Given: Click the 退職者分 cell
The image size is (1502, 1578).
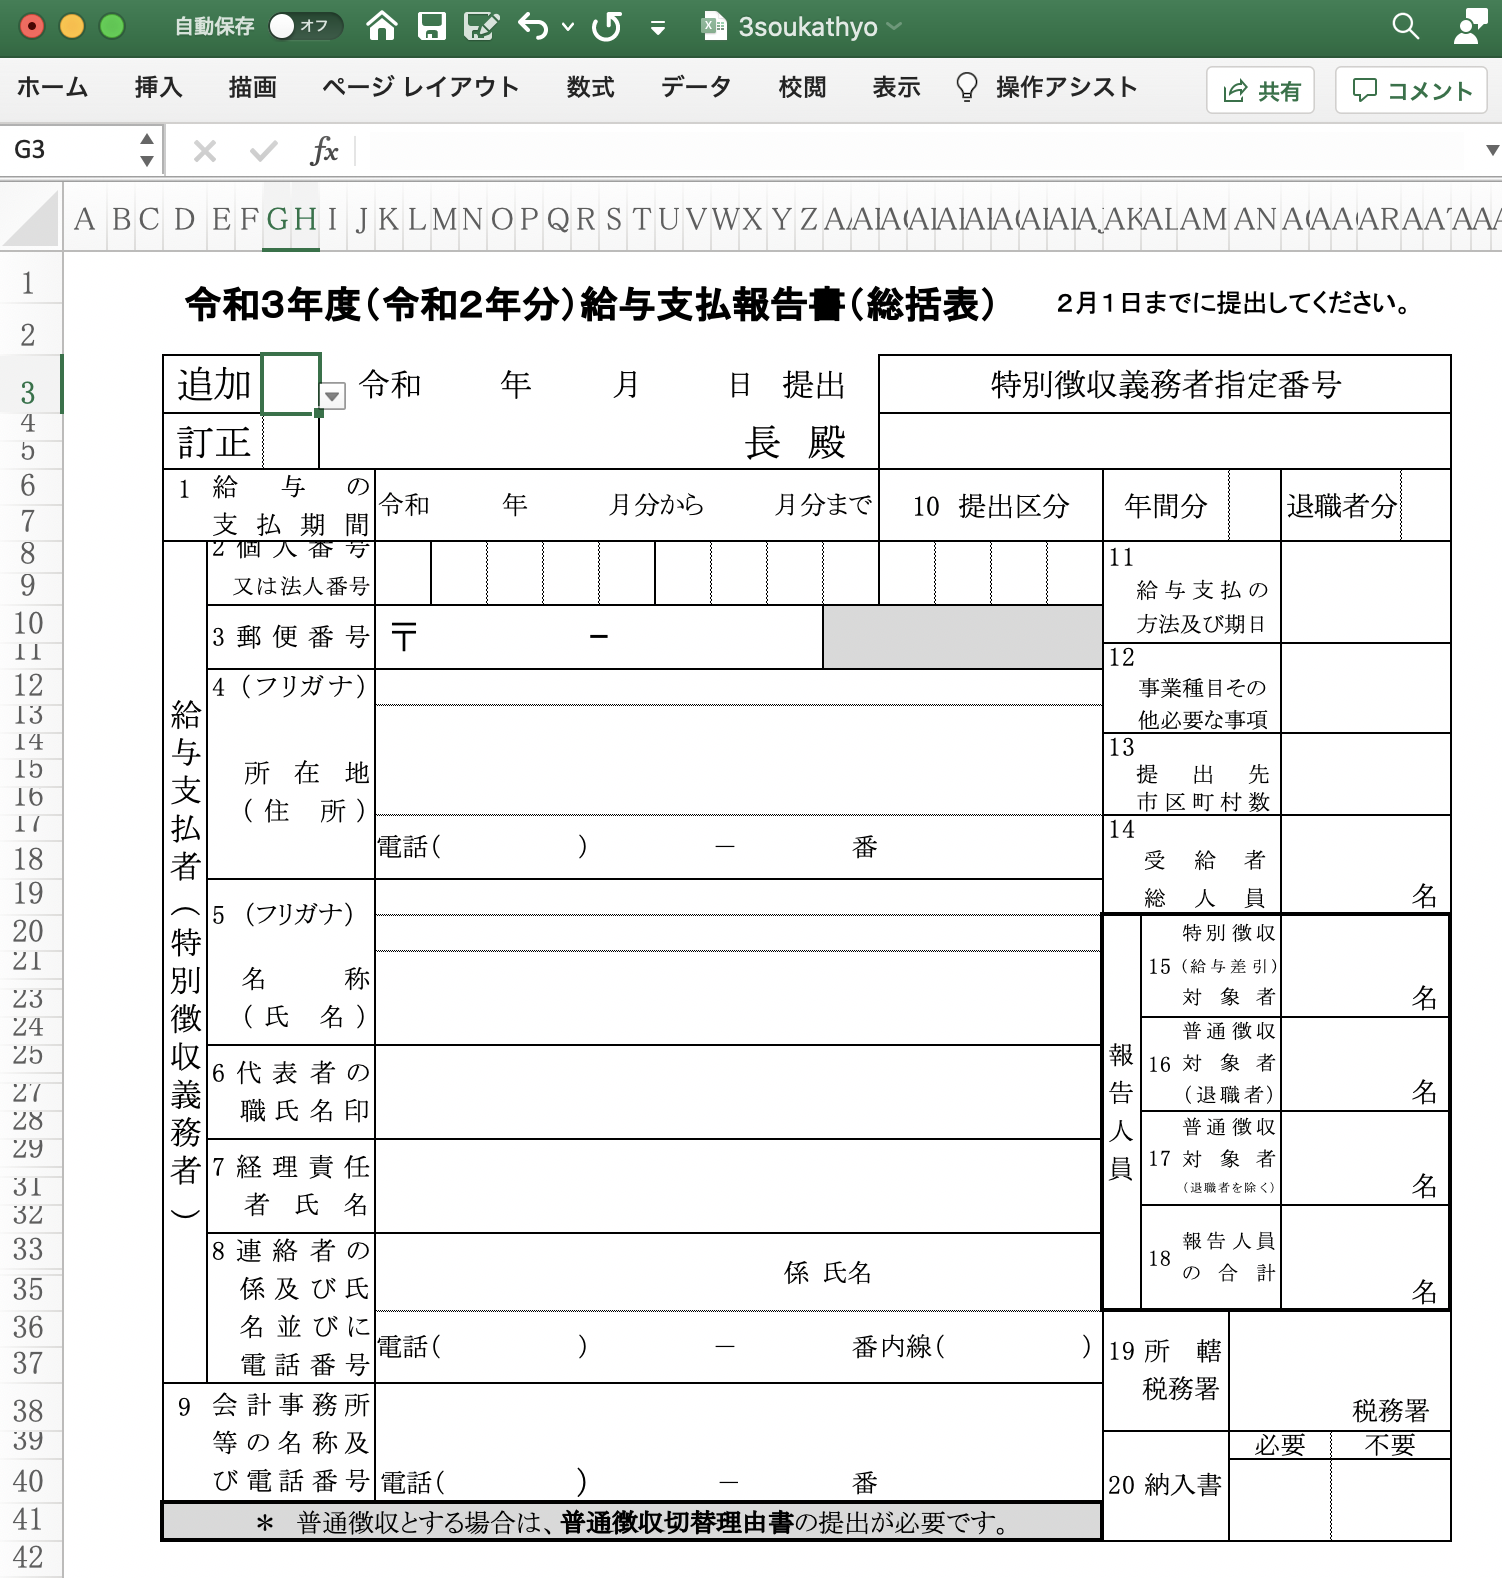Looking at the screenshot, I should (x=1341, y=505).
